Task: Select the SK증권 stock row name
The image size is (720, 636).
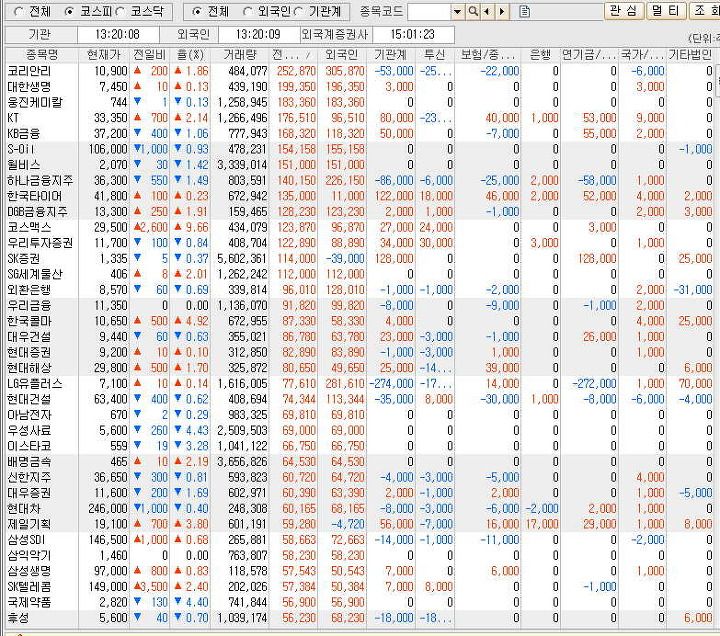Action: tap(24, 259)
